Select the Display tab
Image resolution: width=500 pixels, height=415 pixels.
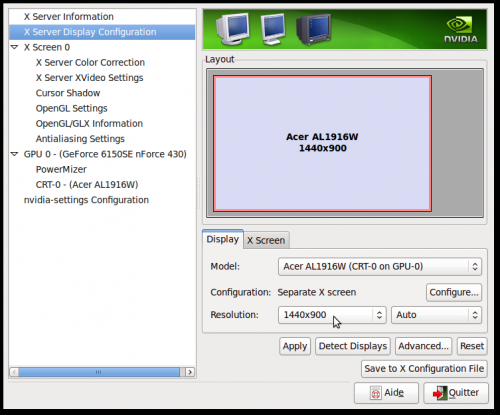tap(223, 239)
